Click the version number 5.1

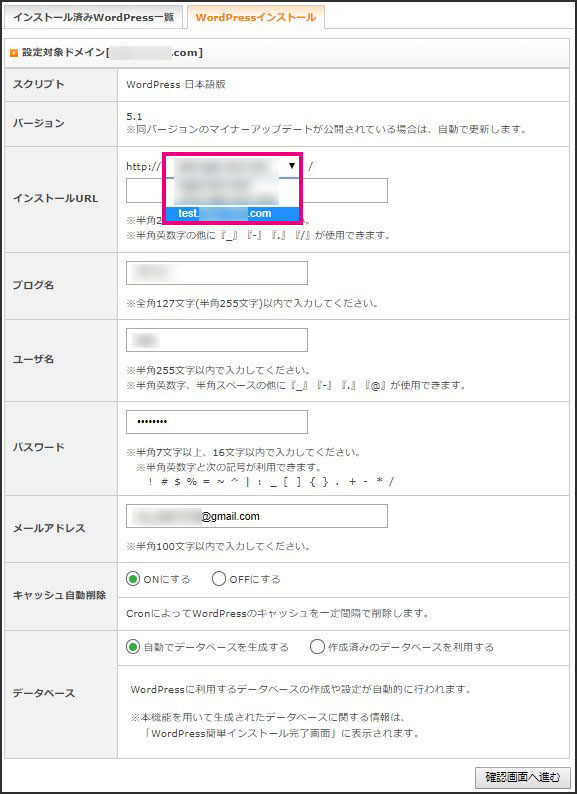pyautogui.click(x=134, y=116)
